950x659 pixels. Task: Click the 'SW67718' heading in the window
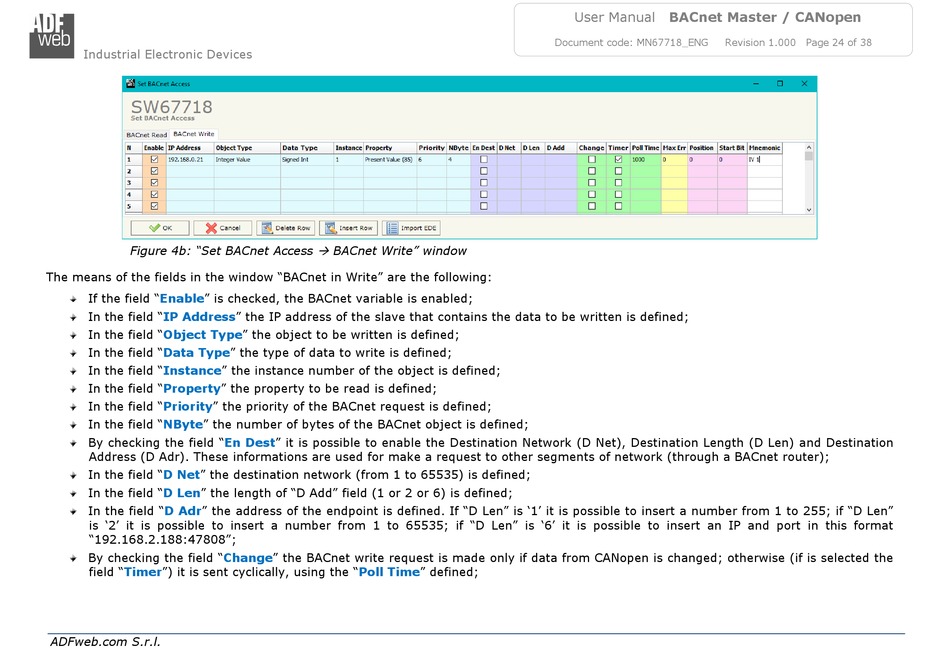tap(171, 107)
